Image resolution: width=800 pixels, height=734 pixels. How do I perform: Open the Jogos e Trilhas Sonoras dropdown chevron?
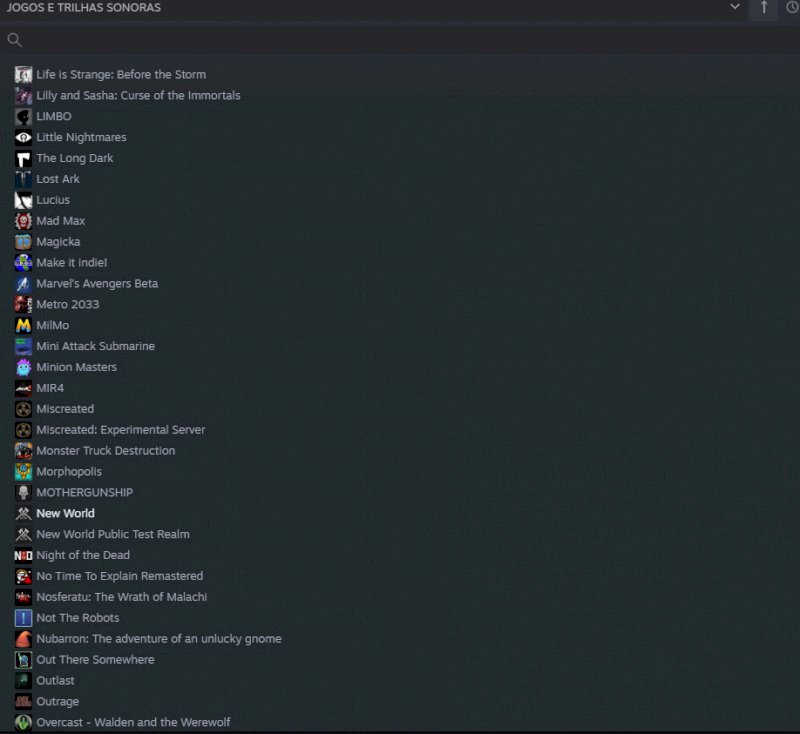(x=736, y=7)
